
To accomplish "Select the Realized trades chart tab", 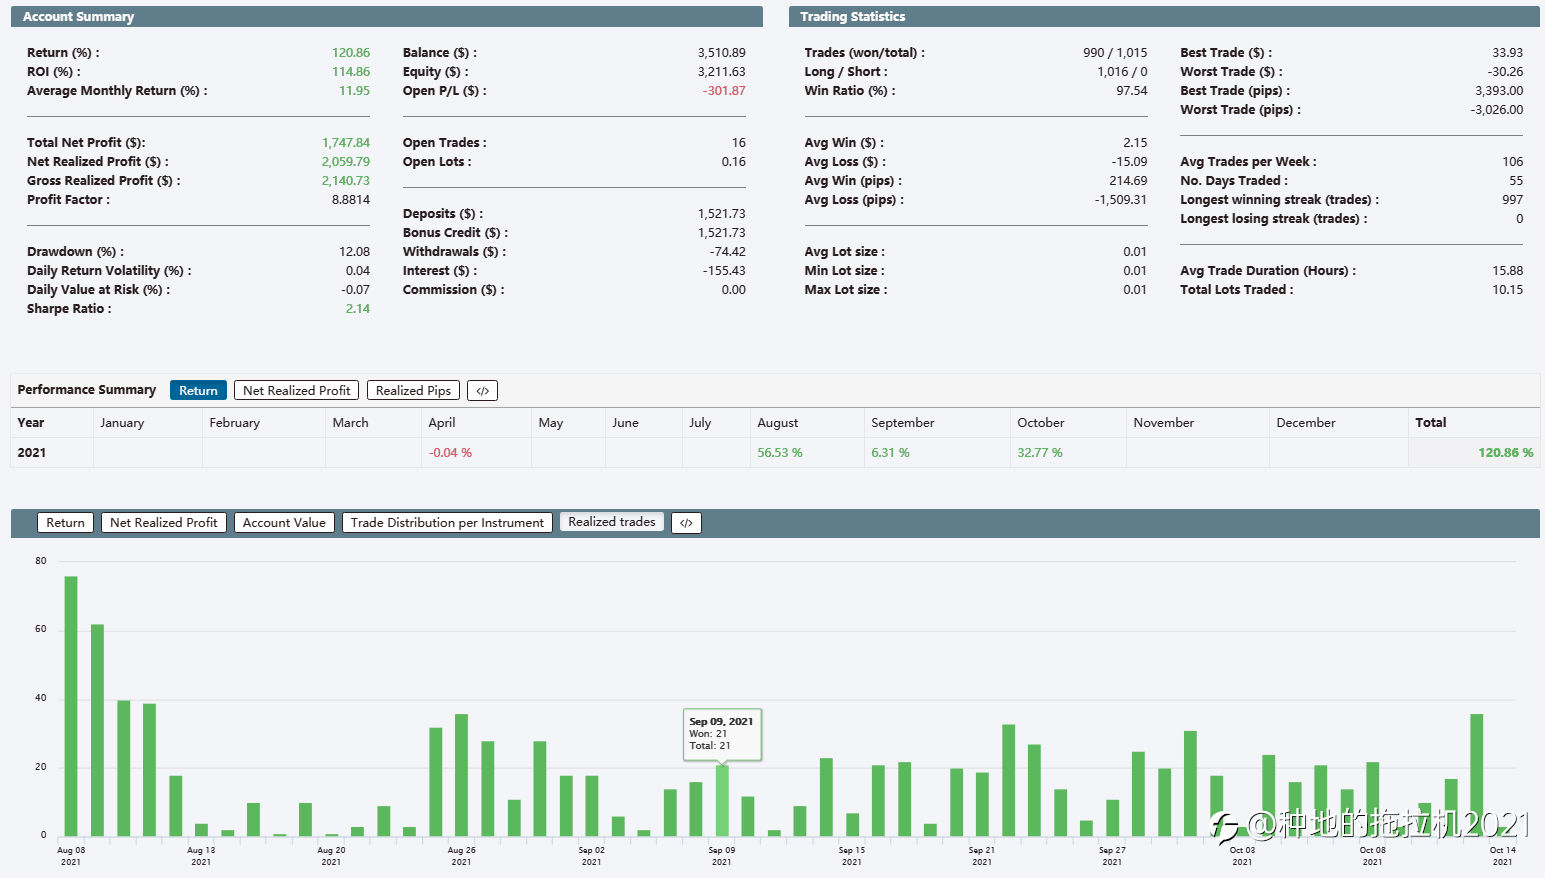I will click(x=612, y=522).
